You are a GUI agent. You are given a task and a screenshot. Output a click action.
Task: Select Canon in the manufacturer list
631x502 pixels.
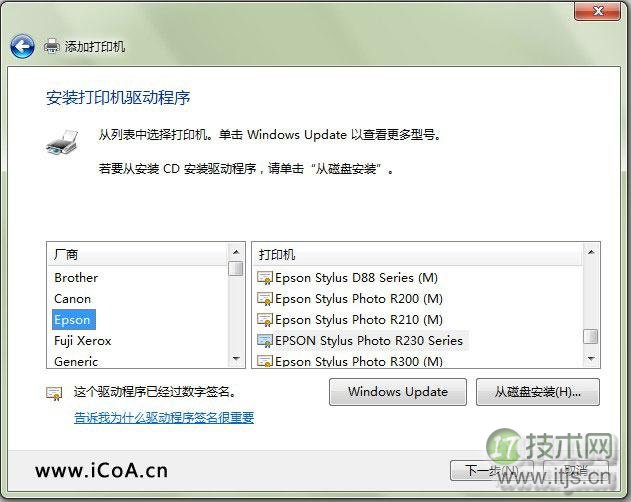[72, 299]
